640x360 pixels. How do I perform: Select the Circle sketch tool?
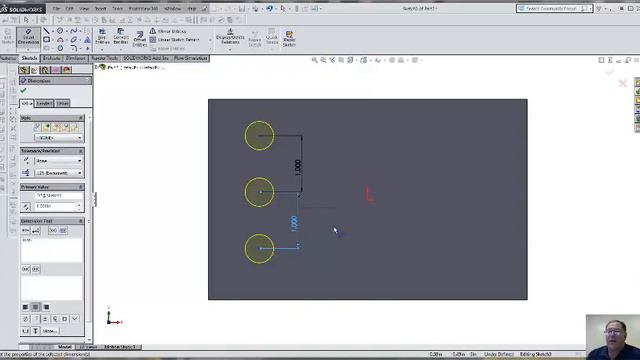pyautogui.click(x=60, y=31)
